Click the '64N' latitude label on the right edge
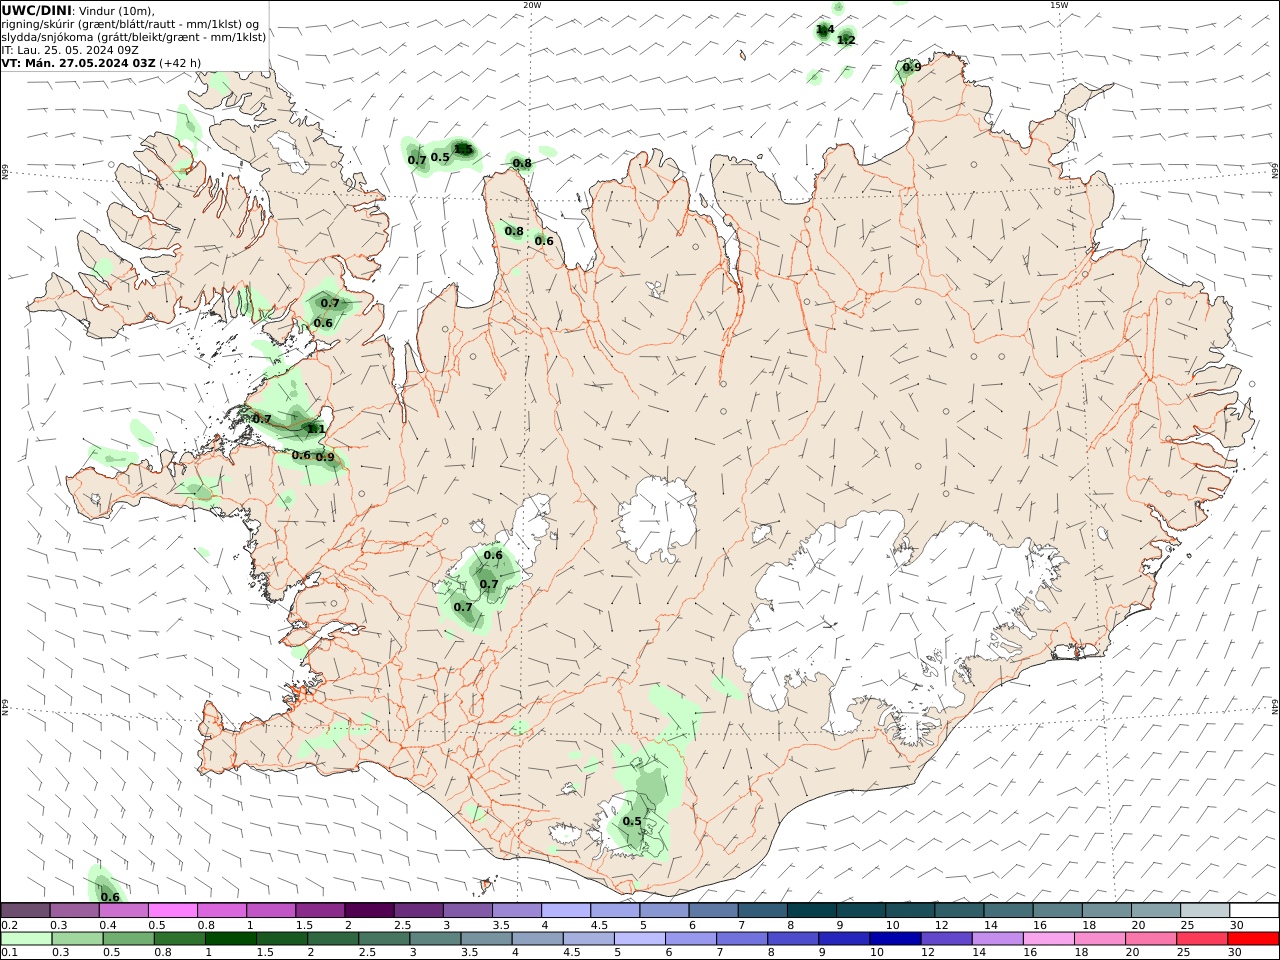Viewport: 1280px width, 960px height. point(1275,705)
